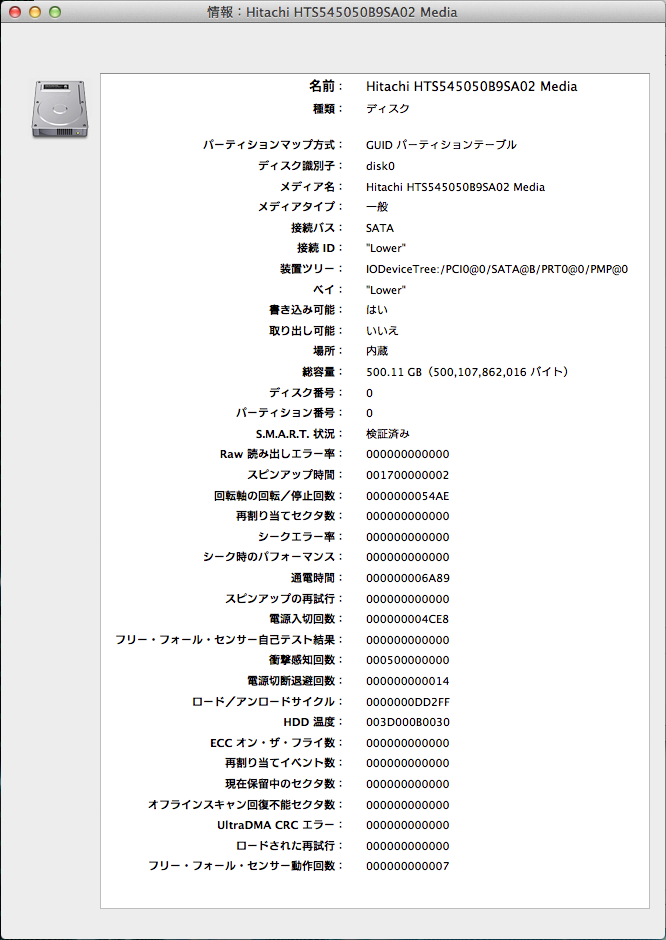Click the 衝撃感知回数 label
Image resolution: width=666 pixels, height=940 pixels.
306,660
